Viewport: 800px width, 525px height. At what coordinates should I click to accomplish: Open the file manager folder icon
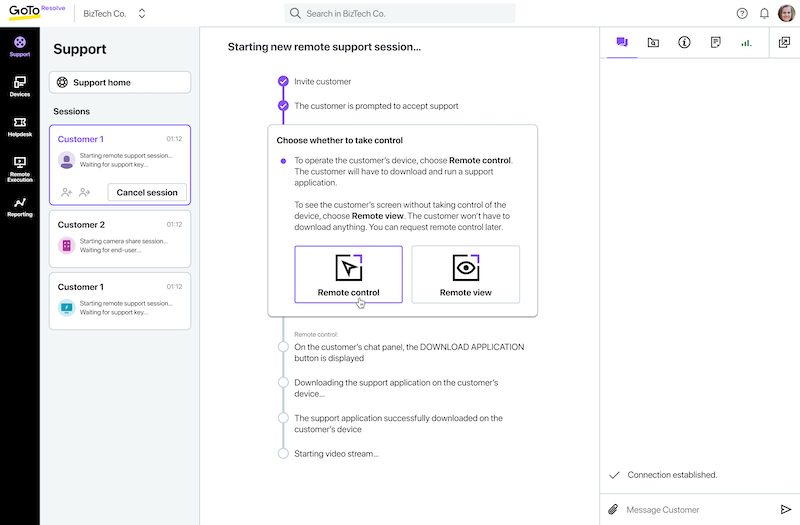coord(653,42)
